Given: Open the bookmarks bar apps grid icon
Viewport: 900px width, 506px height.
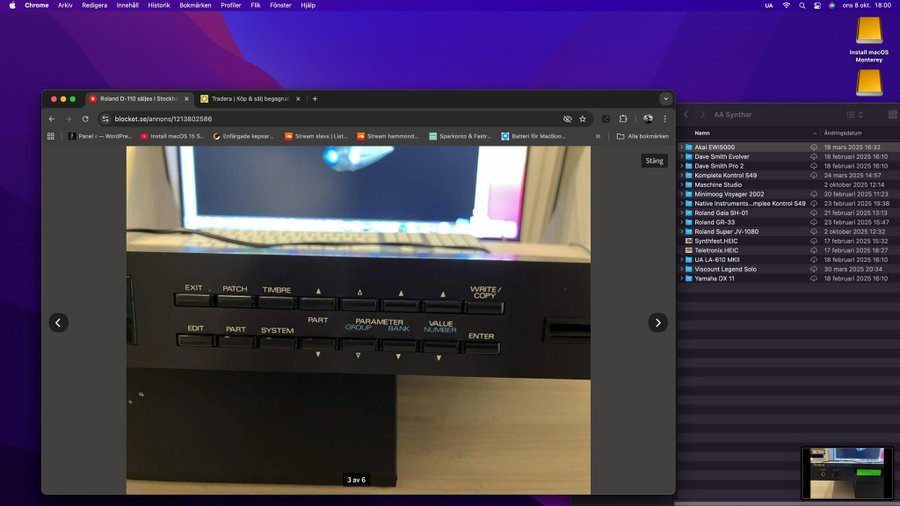Looking at the screenshot, I should coord(51,136).
